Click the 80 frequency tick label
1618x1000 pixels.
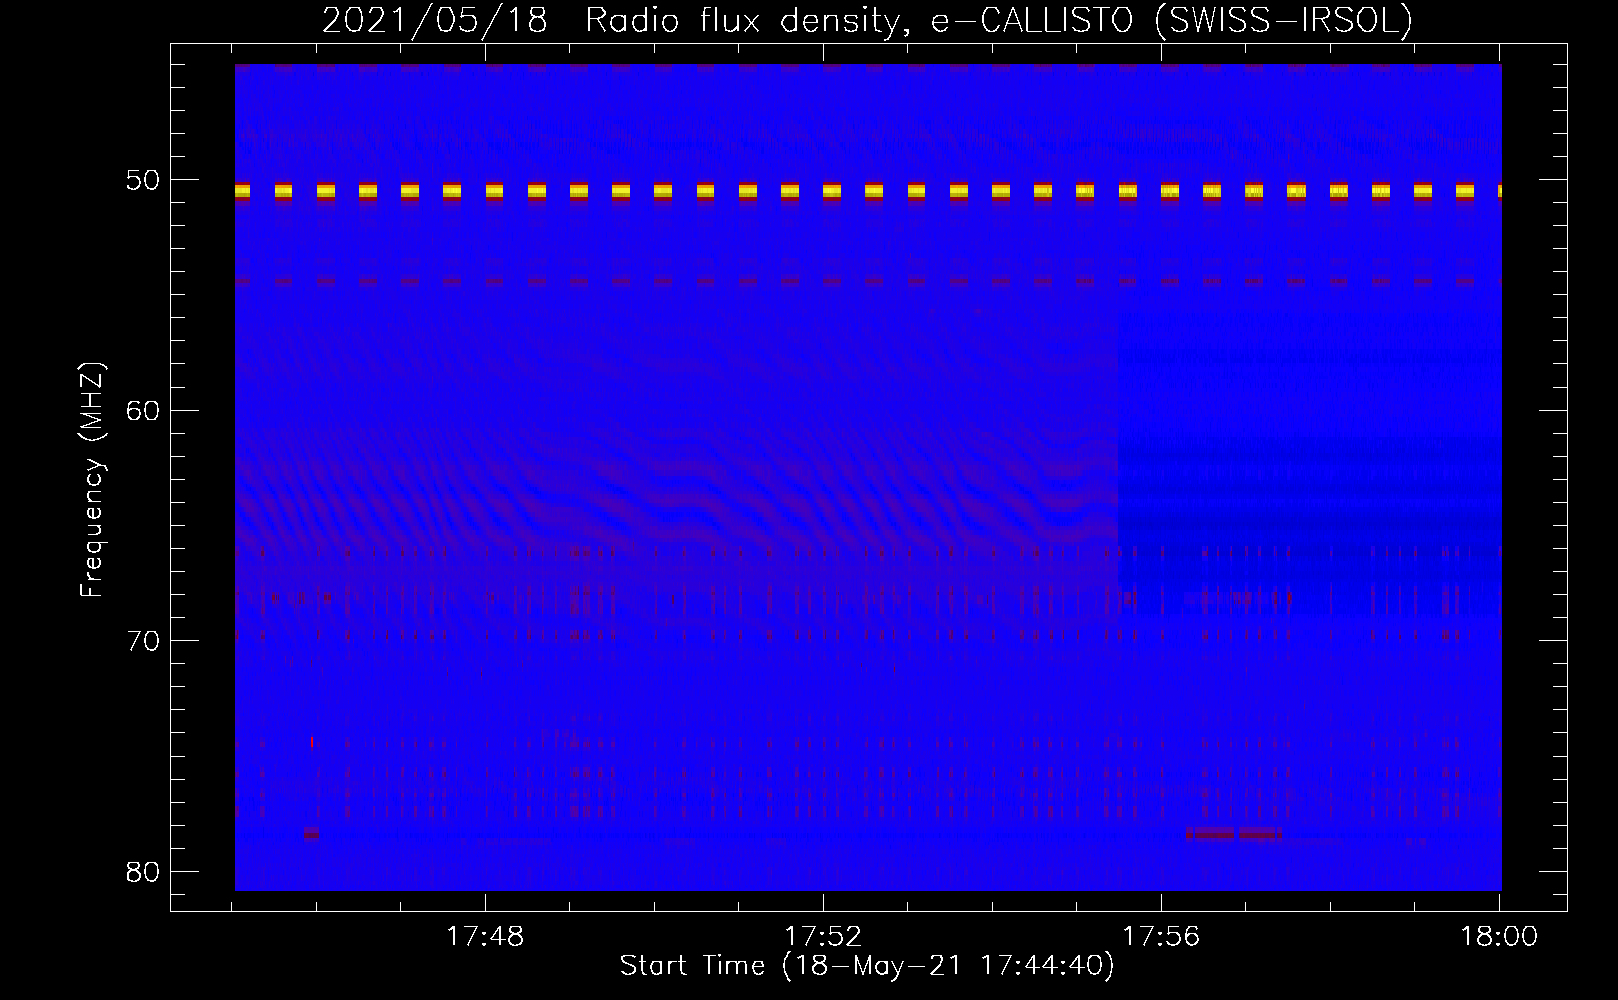[x=143, y=871]
